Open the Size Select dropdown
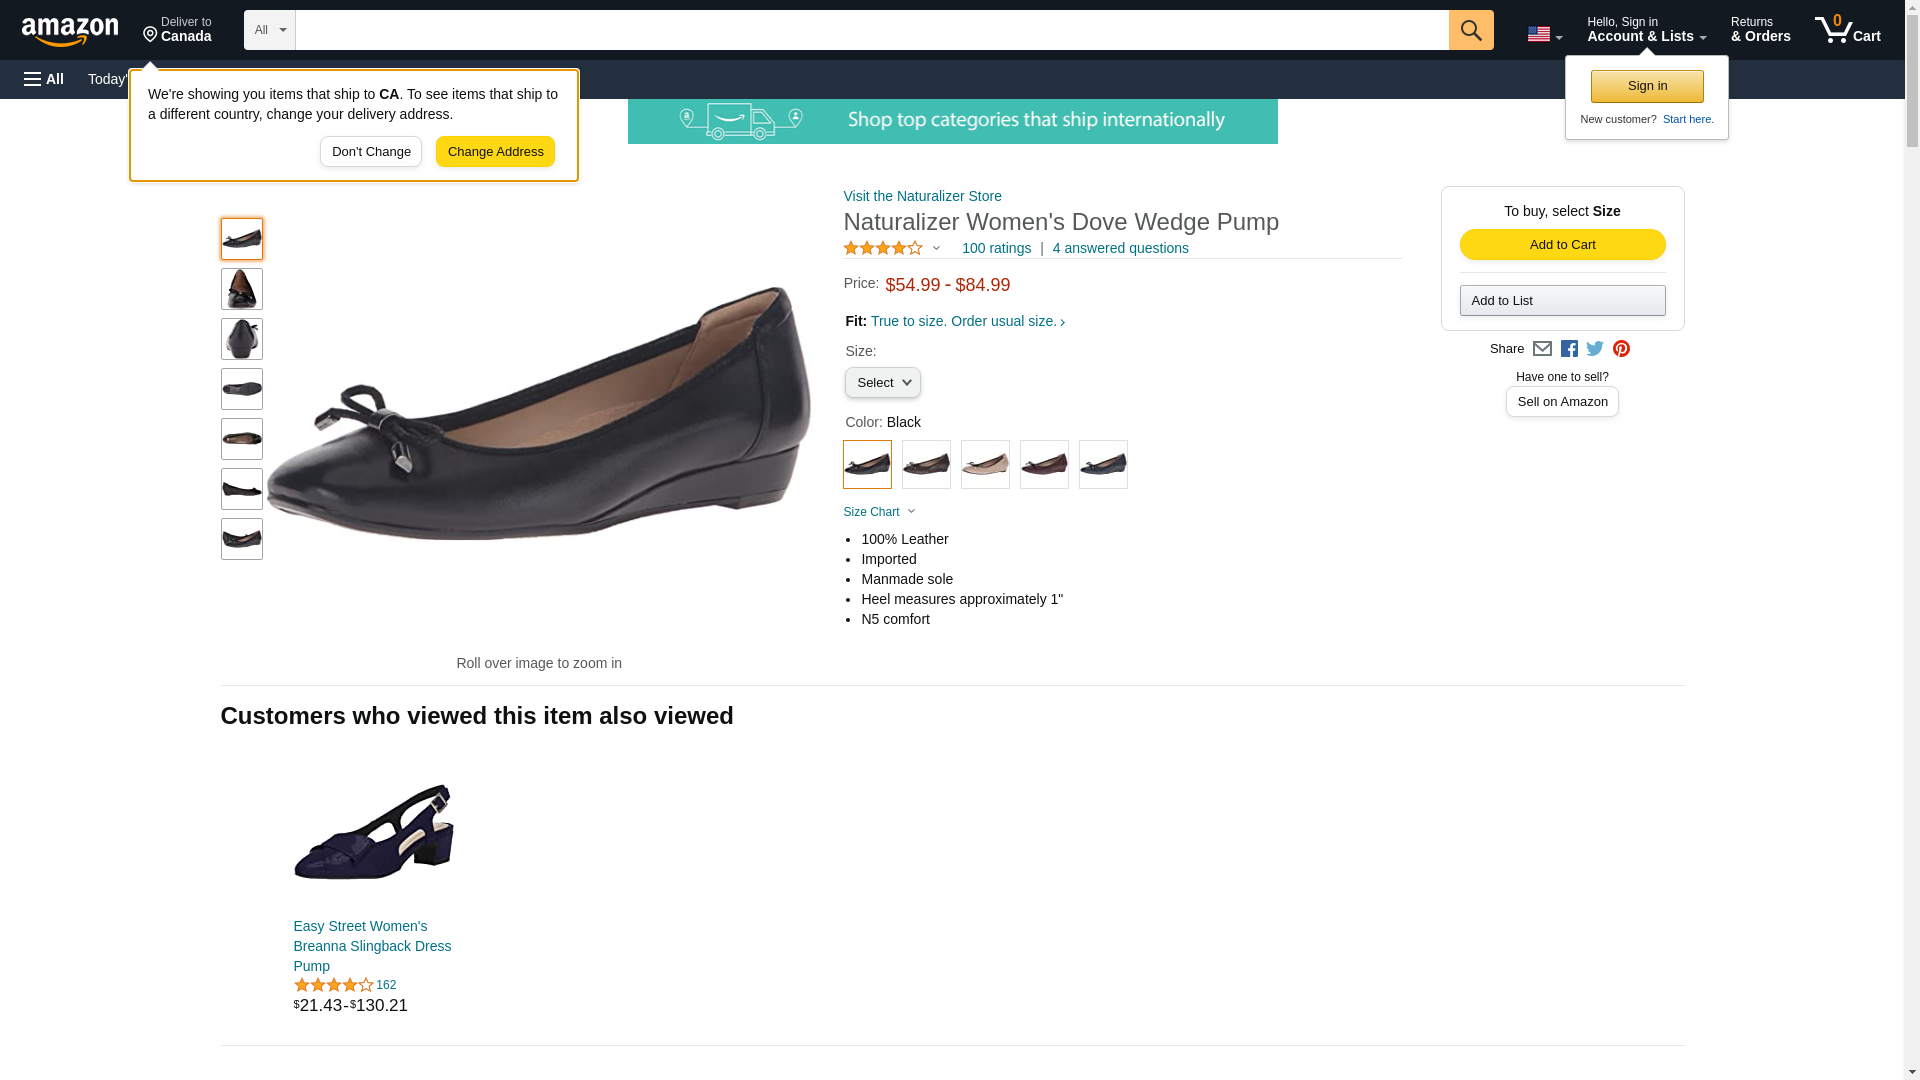Image resolution: width=1920 pixels, height=1080 pixels. pyautogui.click(x=882, y=383)
